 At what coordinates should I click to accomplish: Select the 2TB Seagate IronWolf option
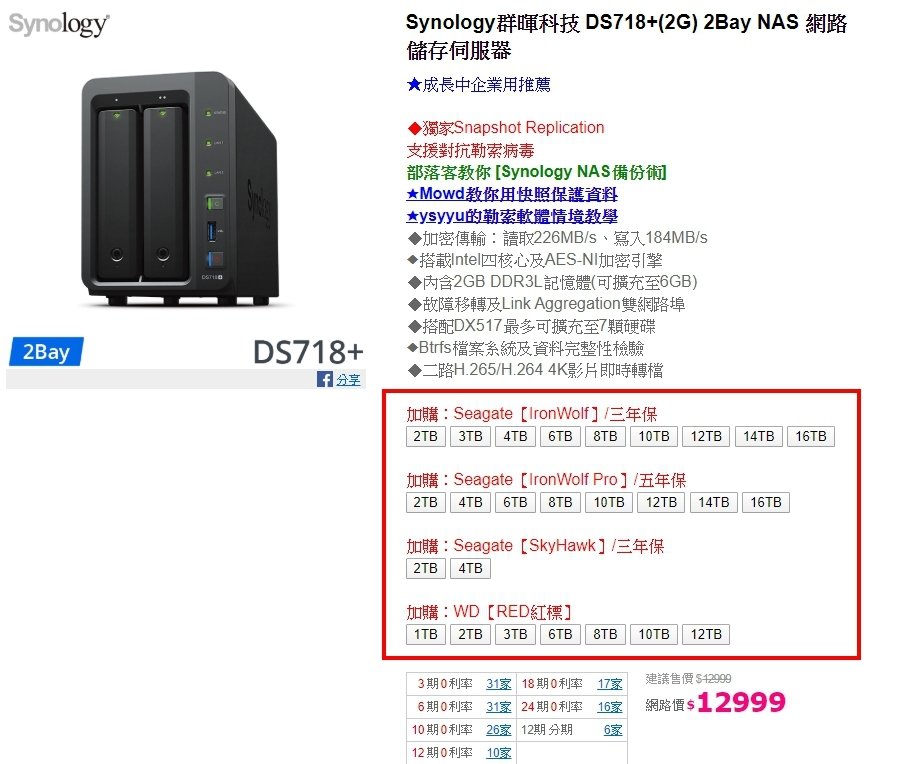pos(426,436)
